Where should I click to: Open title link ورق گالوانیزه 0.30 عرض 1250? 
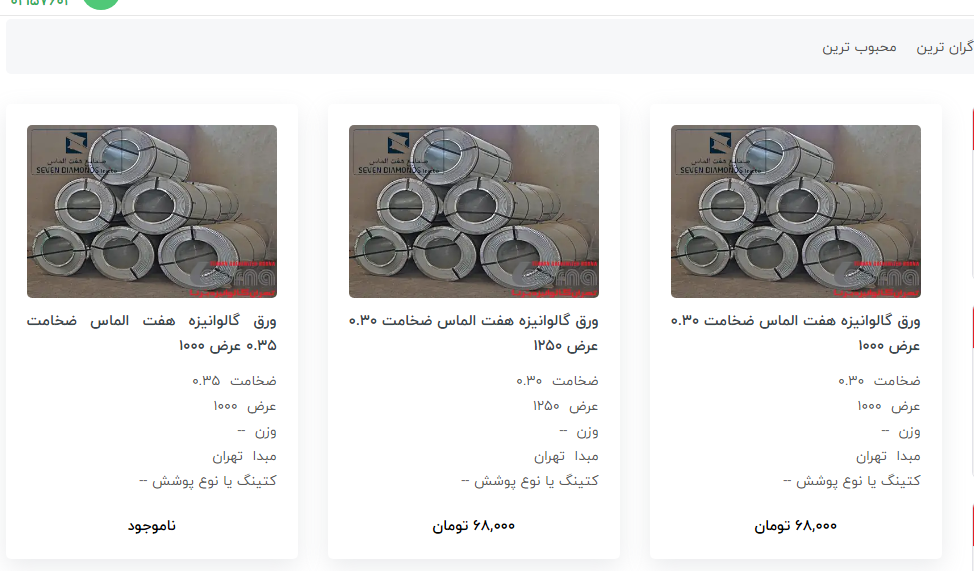[x=474, y=333]
